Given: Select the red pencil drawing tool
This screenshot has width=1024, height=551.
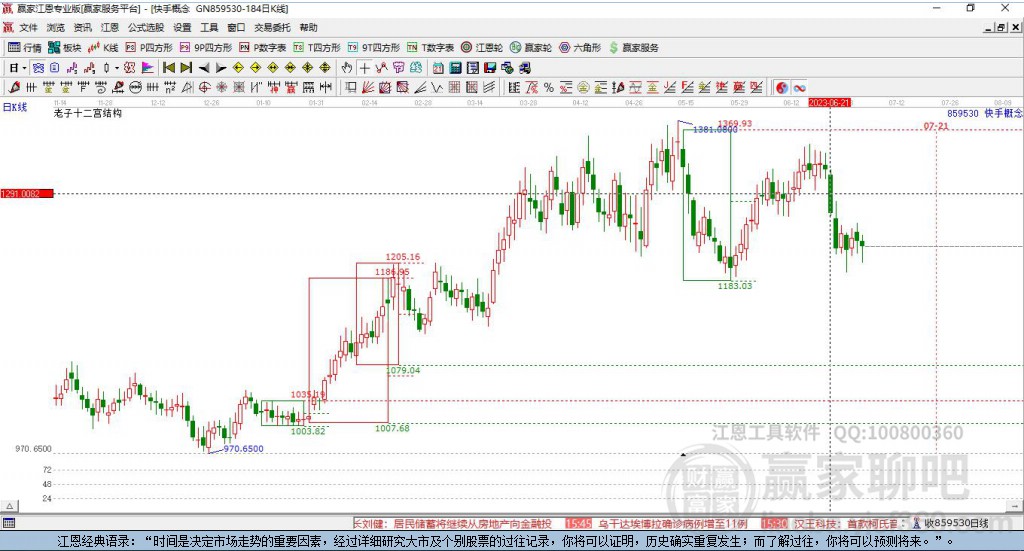Looking at the screenshot, I should (x=14, y=87).
